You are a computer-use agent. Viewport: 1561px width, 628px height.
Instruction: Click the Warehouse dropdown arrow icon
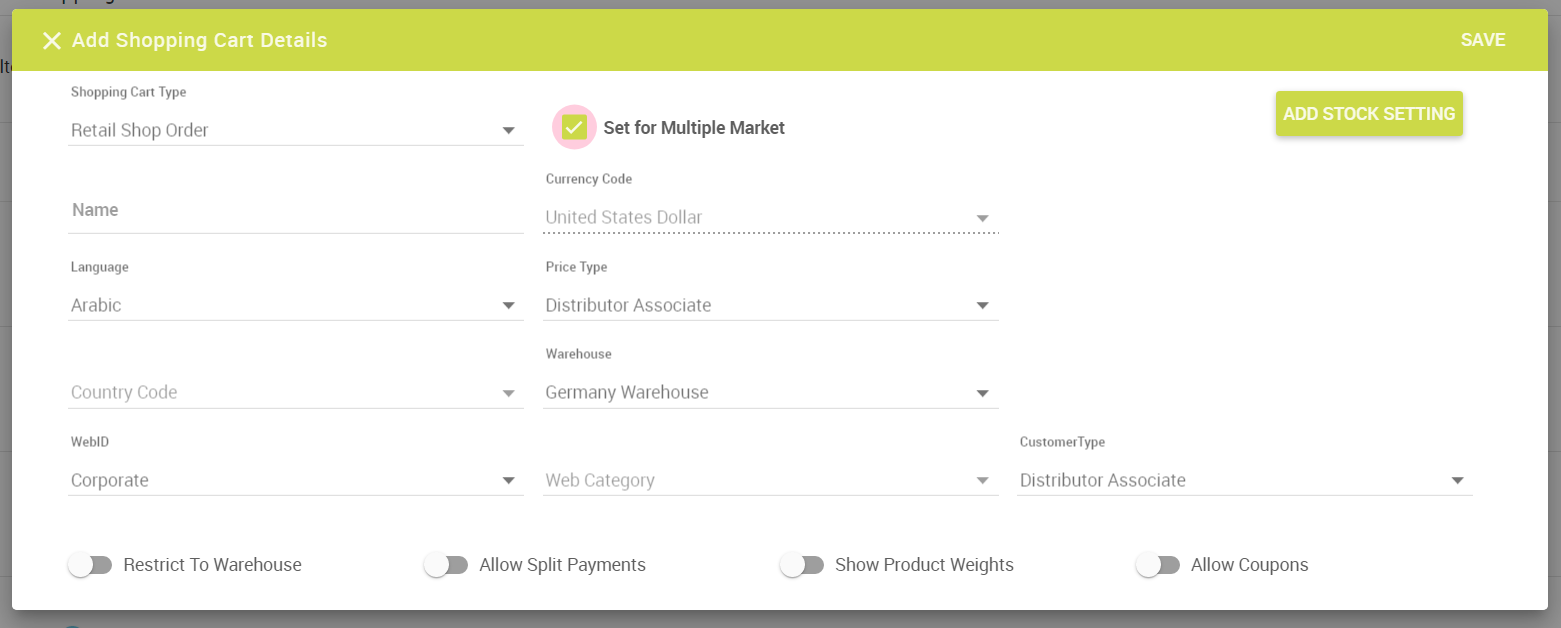click(982, 393)
